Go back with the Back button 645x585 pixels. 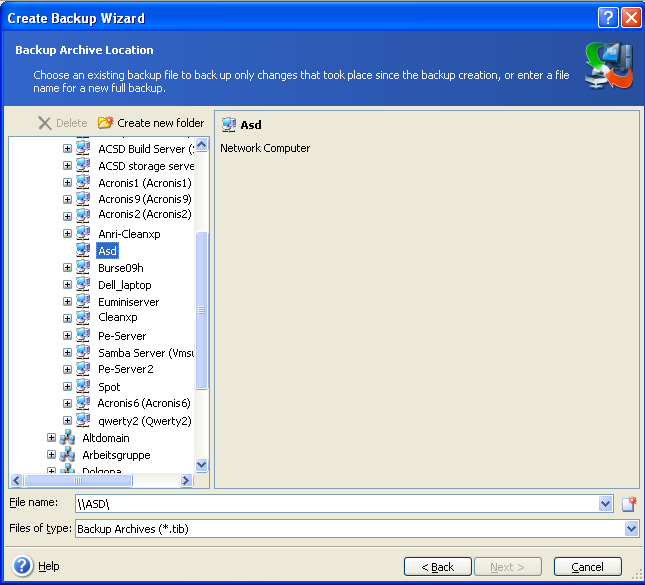438,567
